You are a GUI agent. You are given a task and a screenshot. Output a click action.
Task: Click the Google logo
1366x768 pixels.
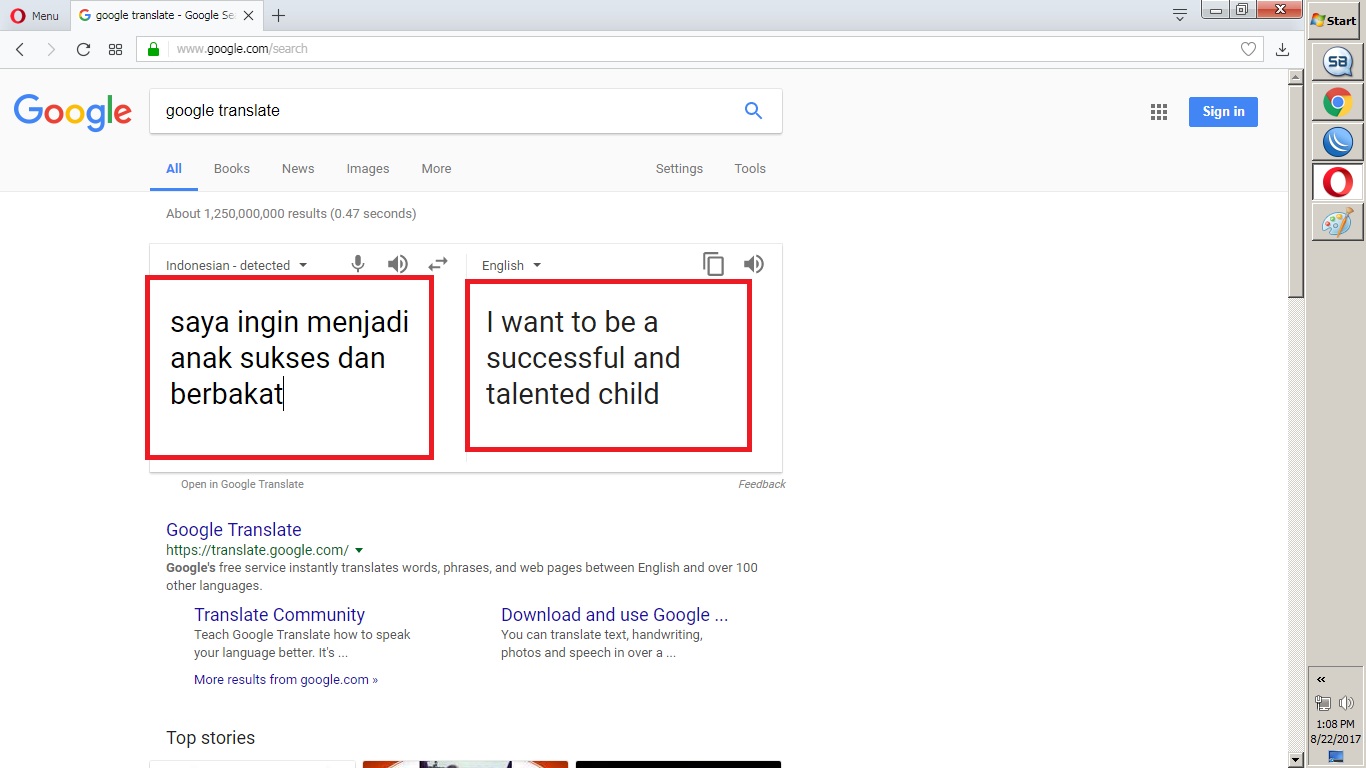point(72,112)
